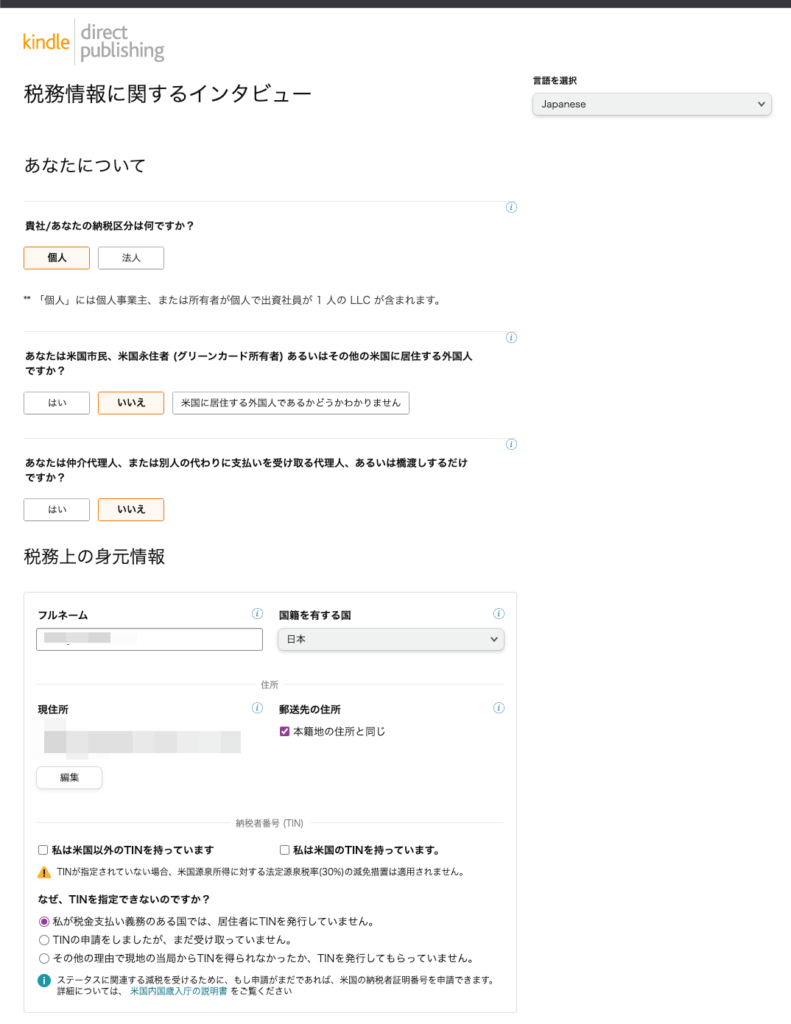Check 私は米国のTINを持っています box
This screenshot has width=791, height=1024.
285,850
